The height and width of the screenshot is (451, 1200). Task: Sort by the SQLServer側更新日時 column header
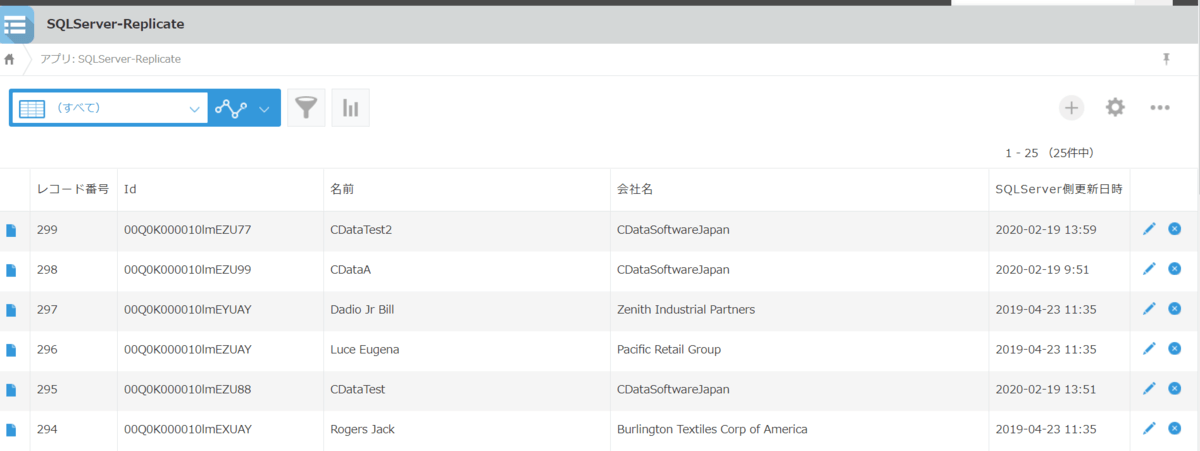[1058, 189]
